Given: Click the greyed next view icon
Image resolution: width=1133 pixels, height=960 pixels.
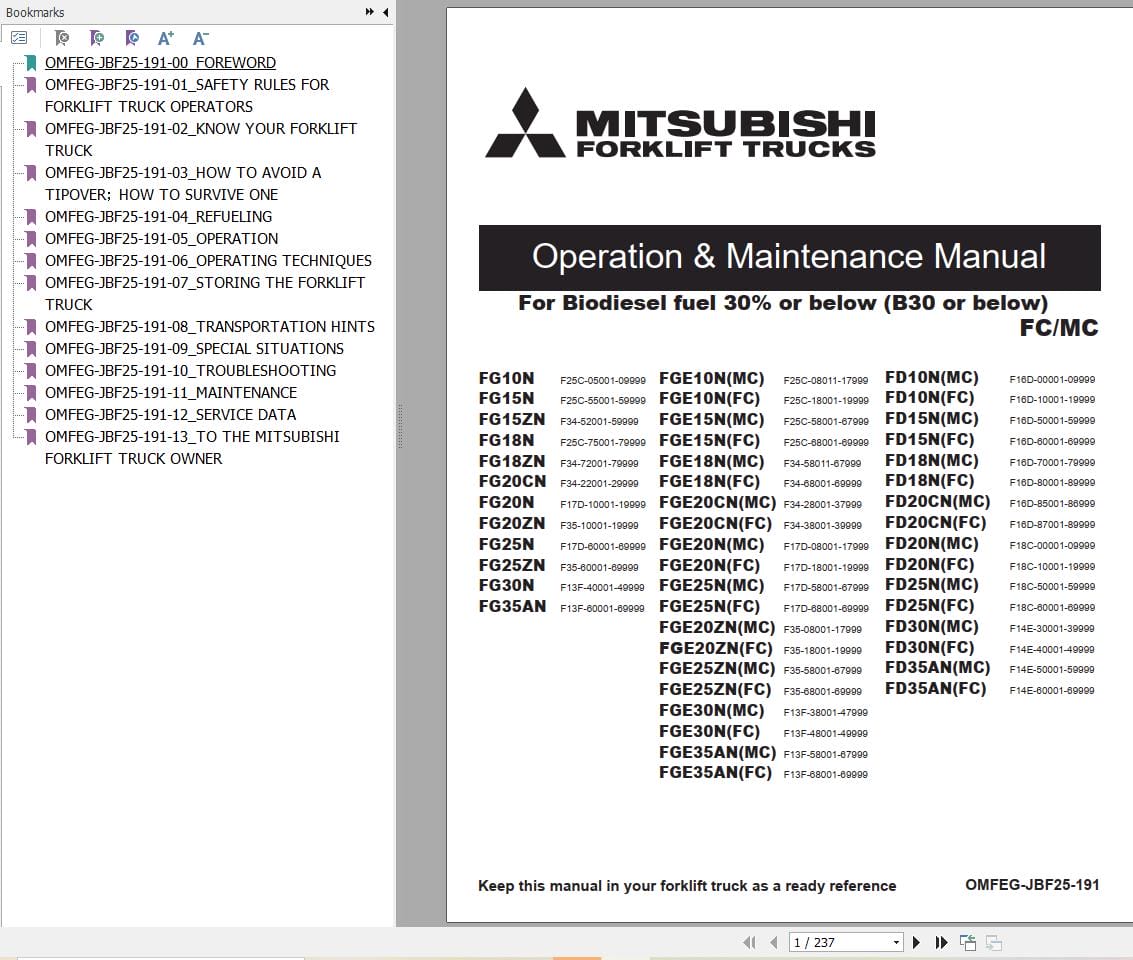Looking at the screenshot, I should pyautogui.click(x=994, y=942).
